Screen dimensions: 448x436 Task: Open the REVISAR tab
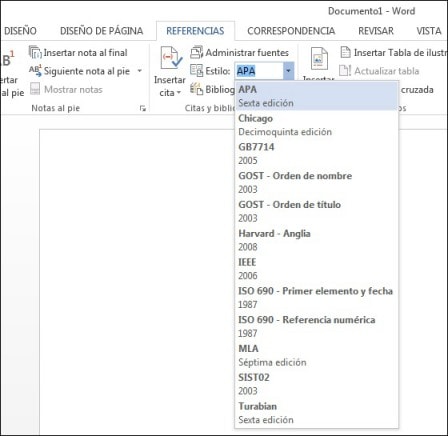(x=376, y=31)
